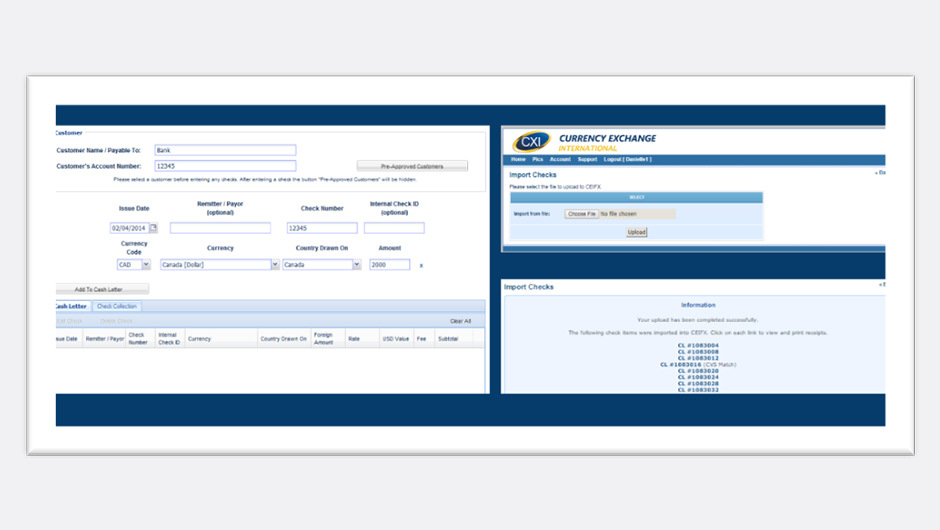Open receipt link CL #1083016
Screen dimensions: 940x530
coord(680,365)
